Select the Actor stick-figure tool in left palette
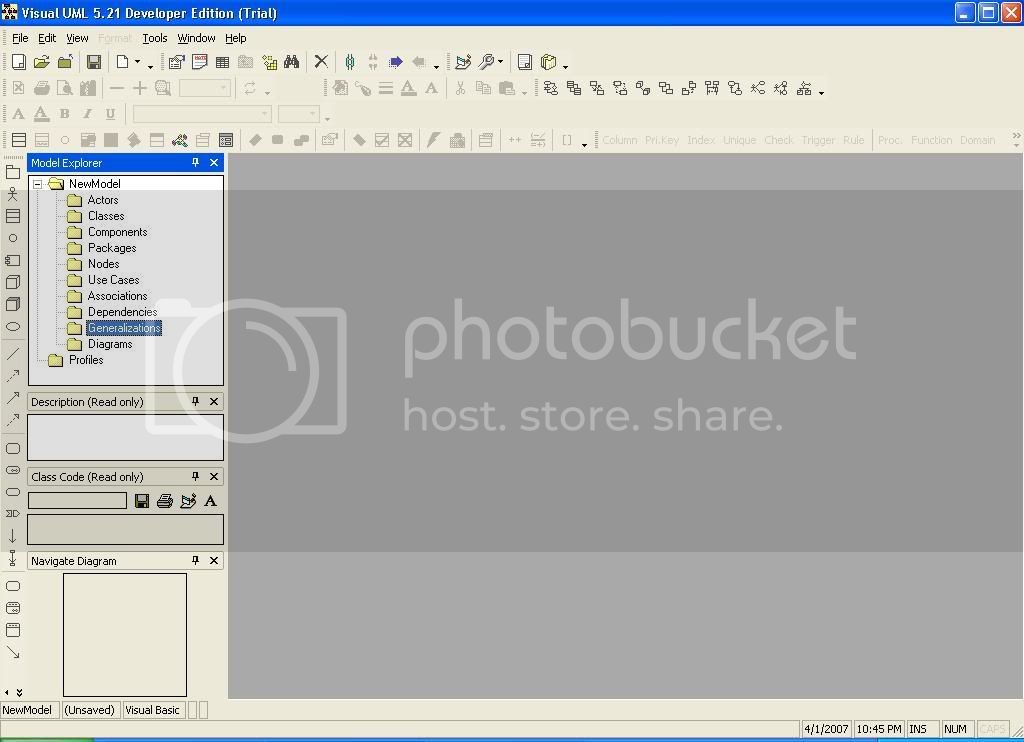This screenshot has width=1024, height=742. [13, 194]
